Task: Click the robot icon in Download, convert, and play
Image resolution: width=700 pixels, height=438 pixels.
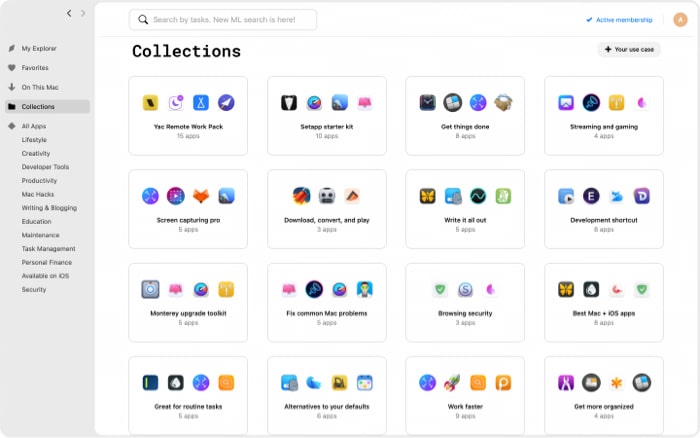Action: tap(327, 196)
